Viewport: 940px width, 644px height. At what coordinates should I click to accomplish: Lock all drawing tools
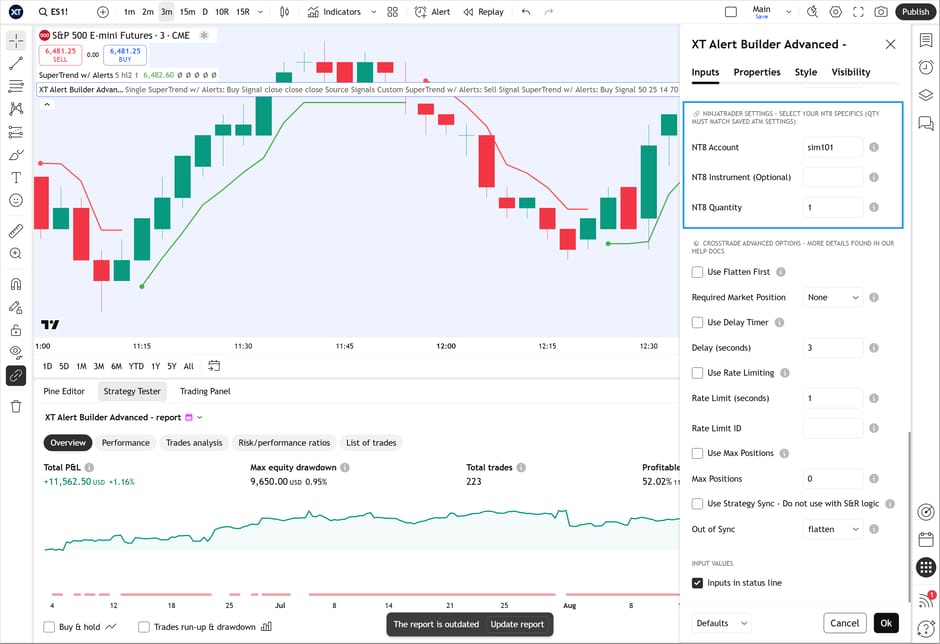click(x=16, y=330)
